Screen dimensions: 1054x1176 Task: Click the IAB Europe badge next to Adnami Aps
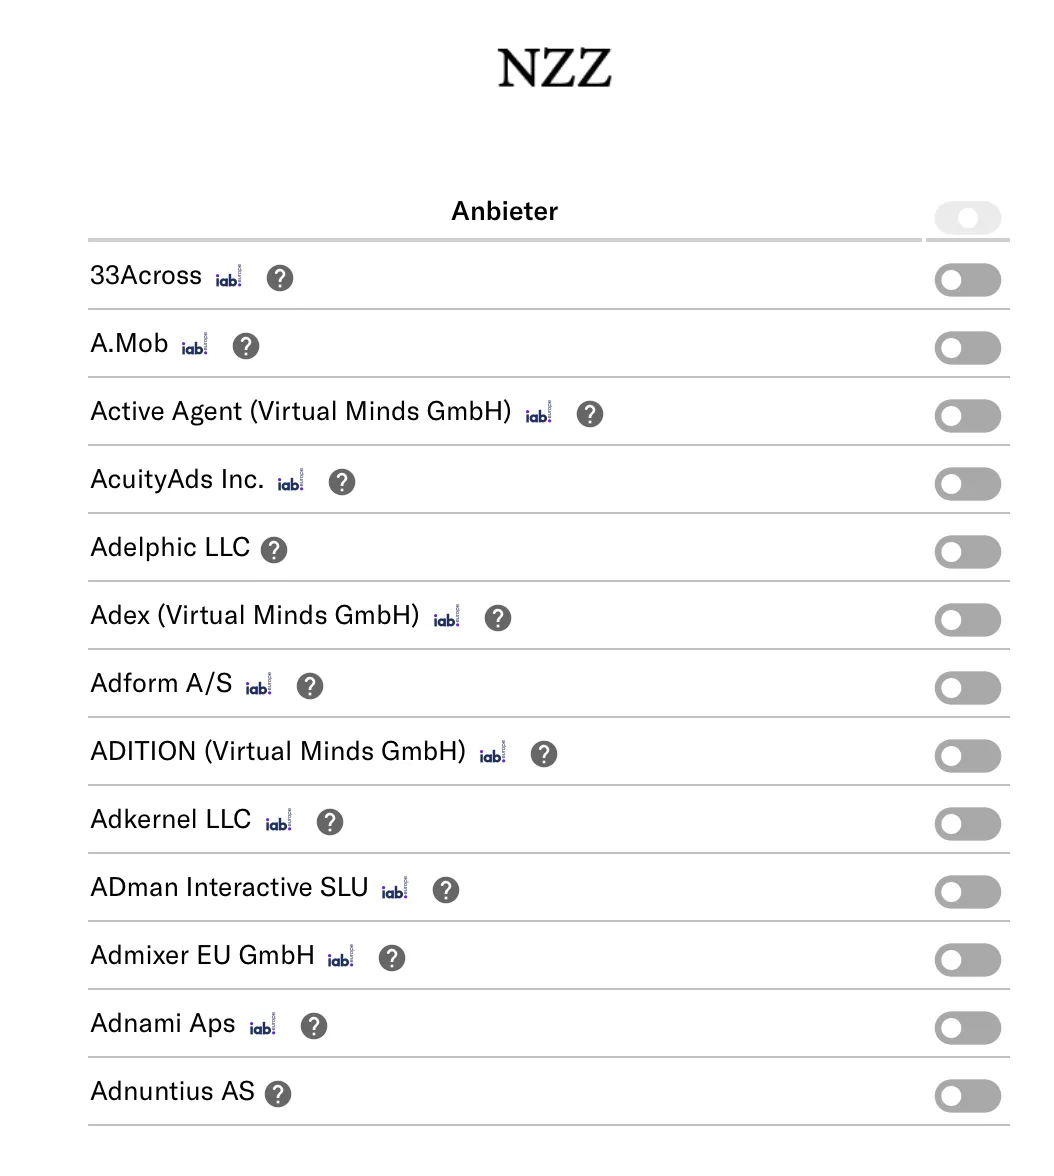tap(262, 1026)
